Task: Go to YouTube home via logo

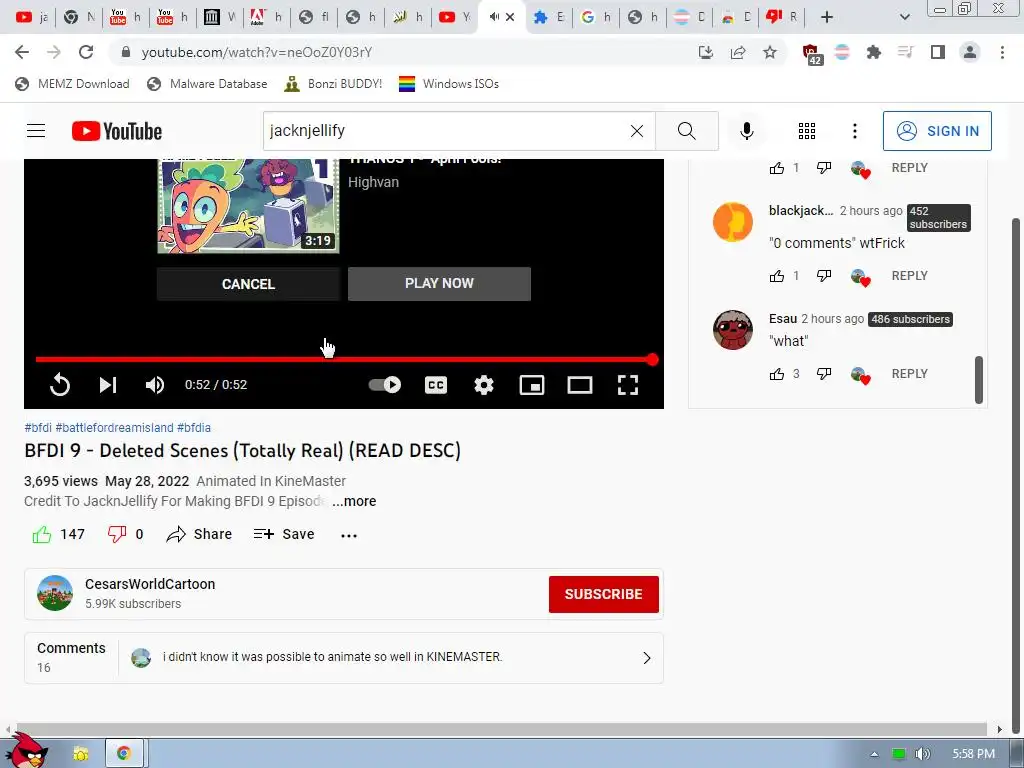Action: tap(117, 131)
